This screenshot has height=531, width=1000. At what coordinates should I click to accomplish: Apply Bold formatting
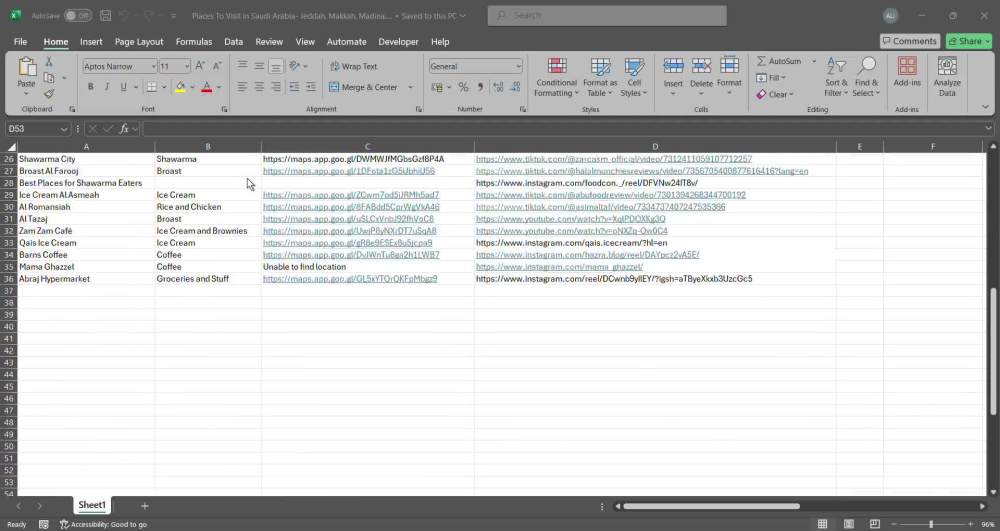tap(91, 87)
